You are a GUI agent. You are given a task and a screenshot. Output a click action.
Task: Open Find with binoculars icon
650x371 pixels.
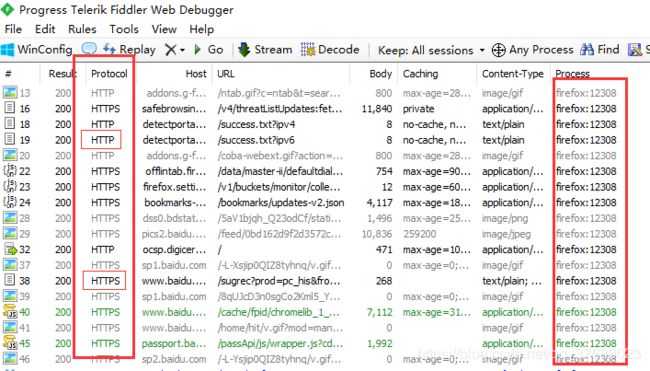click(x=587, y=50)
